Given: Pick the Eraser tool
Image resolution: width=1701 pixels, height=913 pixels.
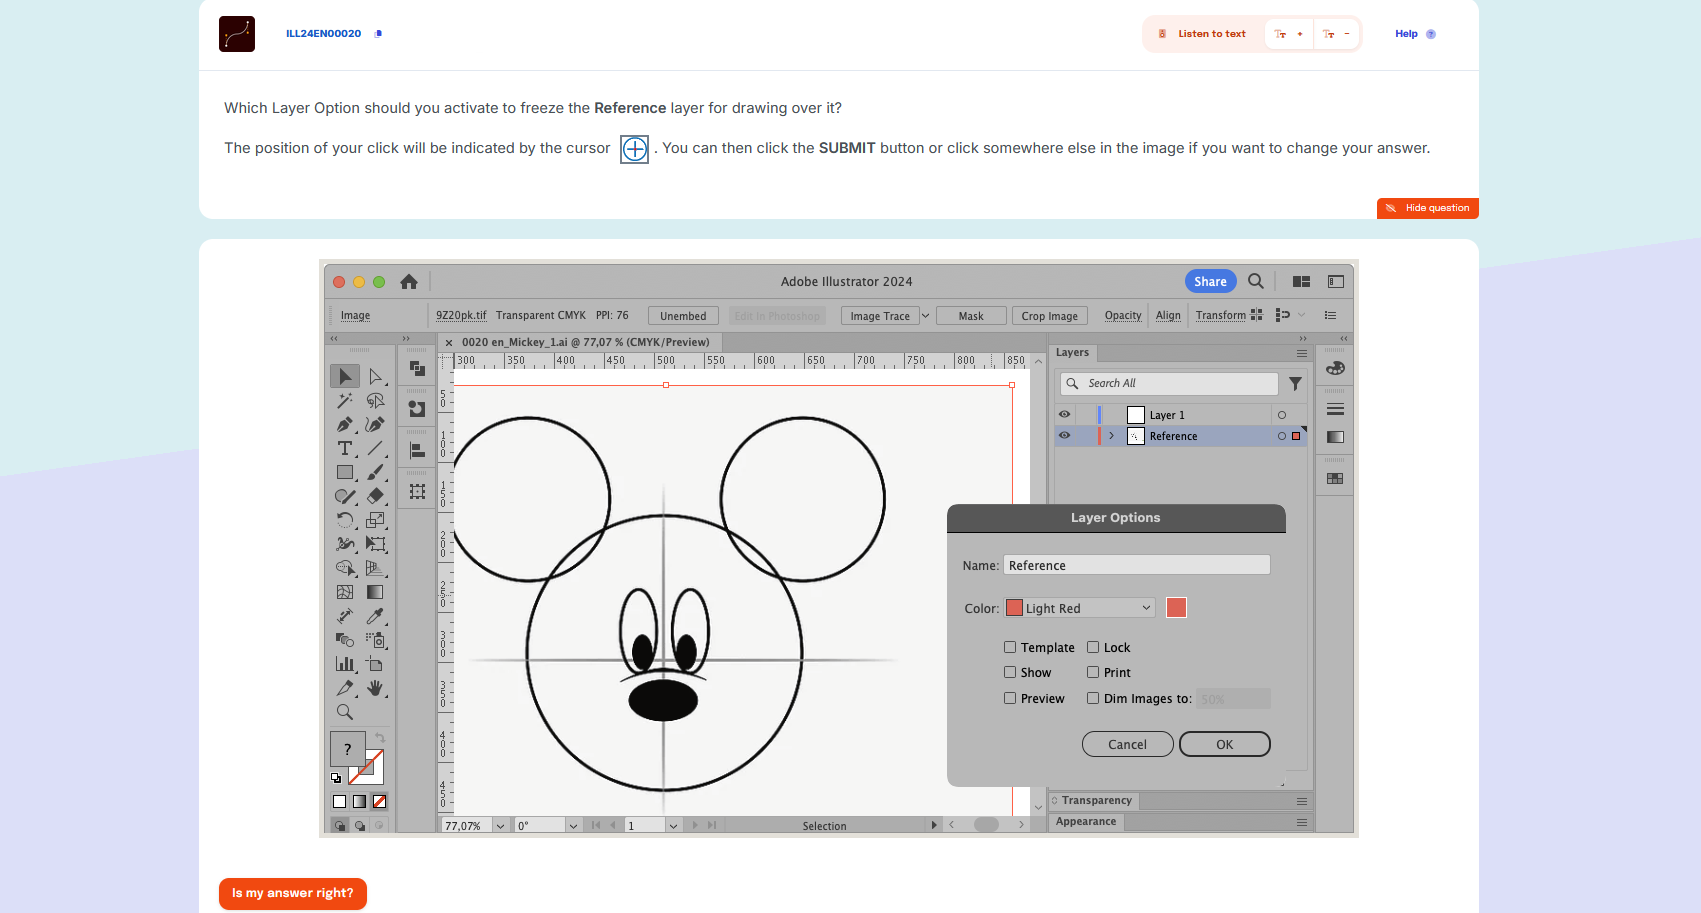Looking at the screenshot, I should click(375, 496).
